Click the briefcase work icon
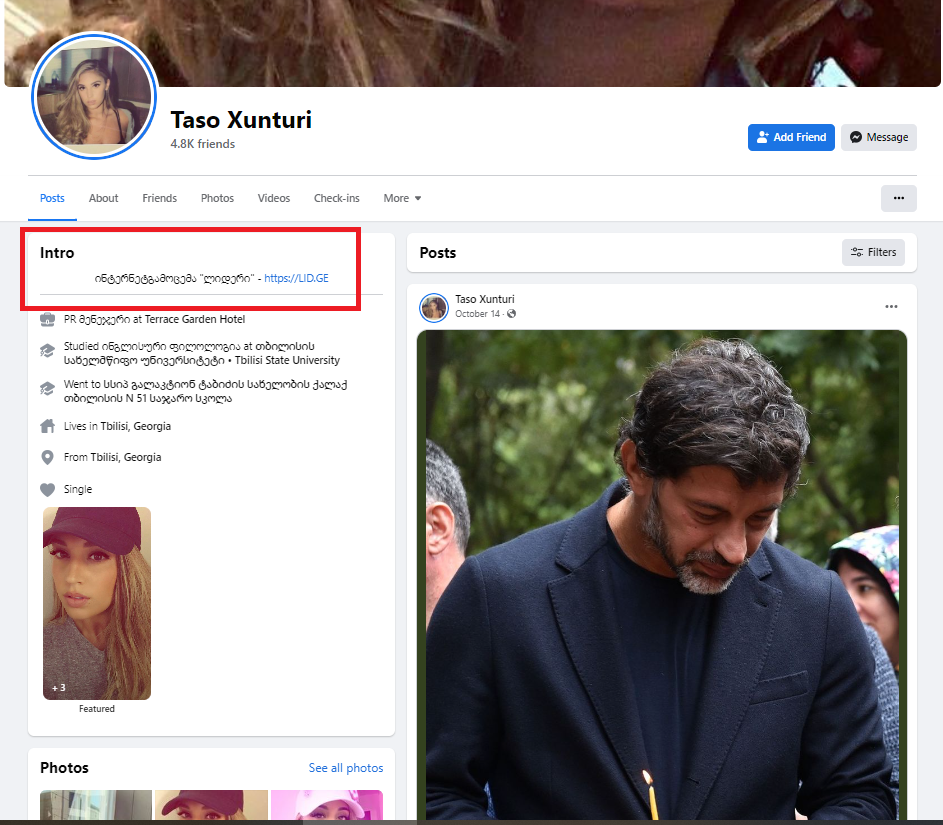Screen dimensions: 943x825 48,319
